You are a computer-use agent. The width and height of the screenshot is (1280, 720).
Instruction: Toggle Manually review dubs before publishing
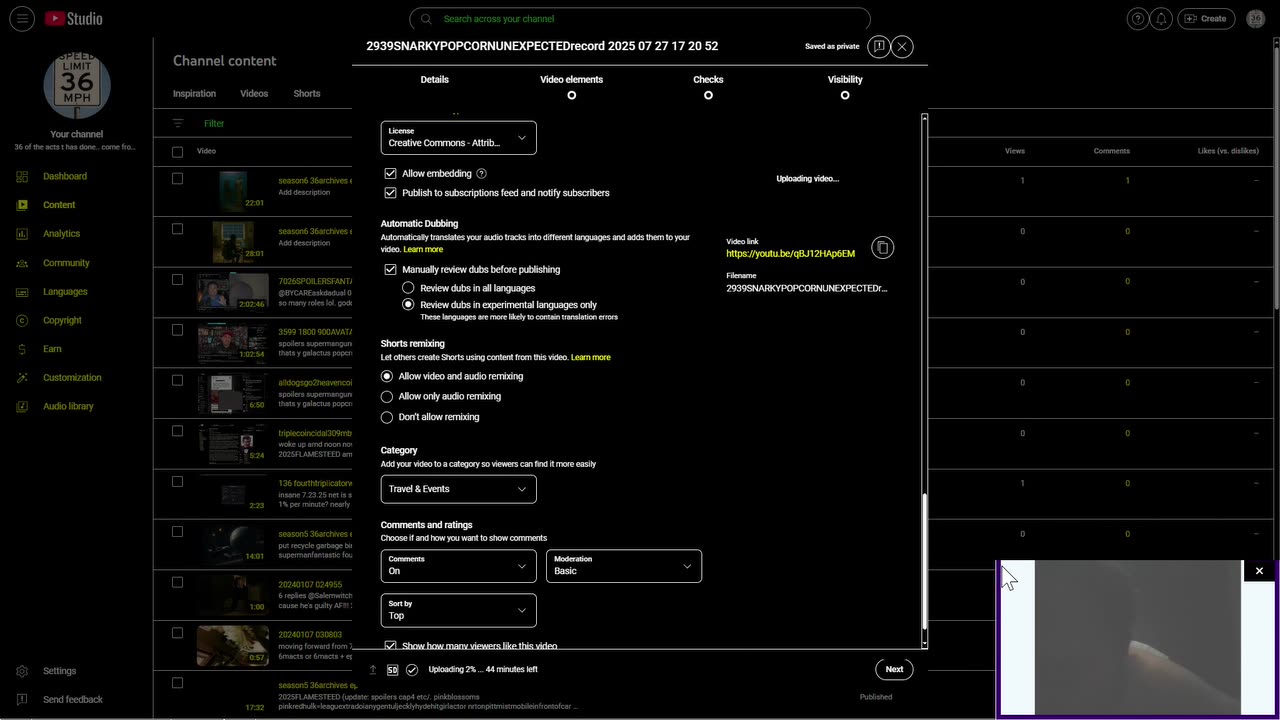[390, 270]
